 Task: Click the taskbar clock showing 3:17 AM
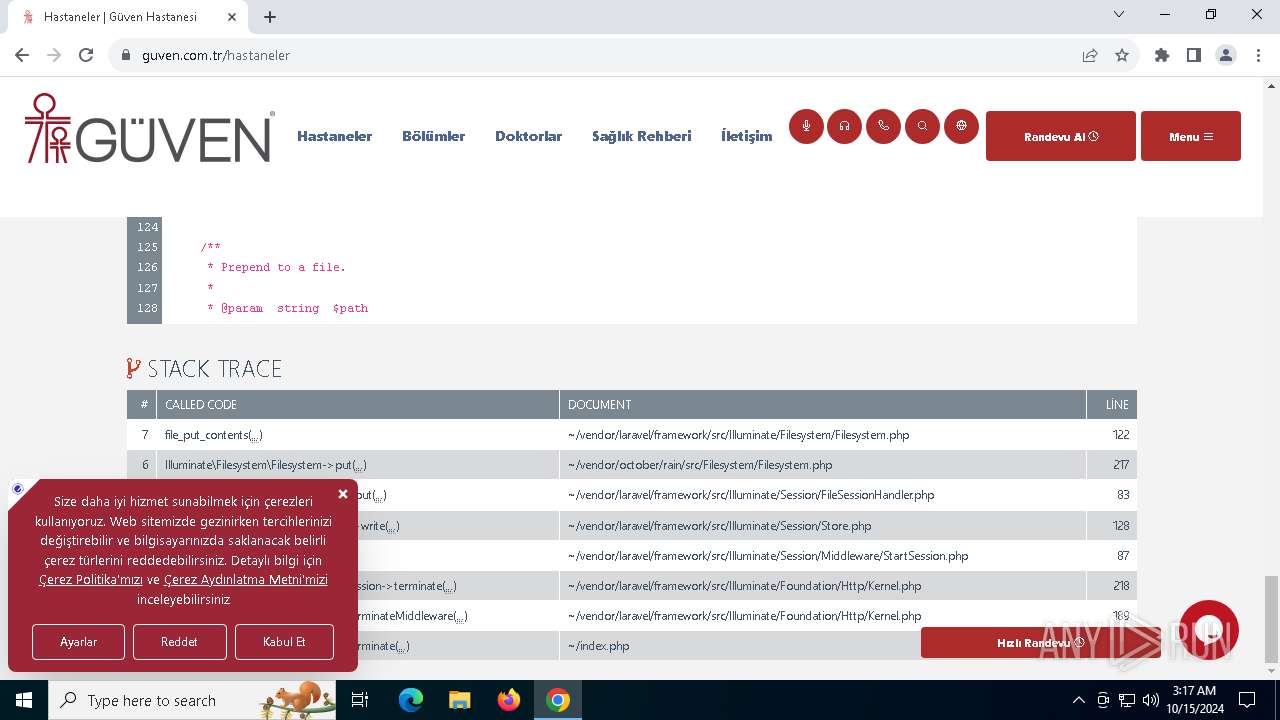coord(1194,700)
